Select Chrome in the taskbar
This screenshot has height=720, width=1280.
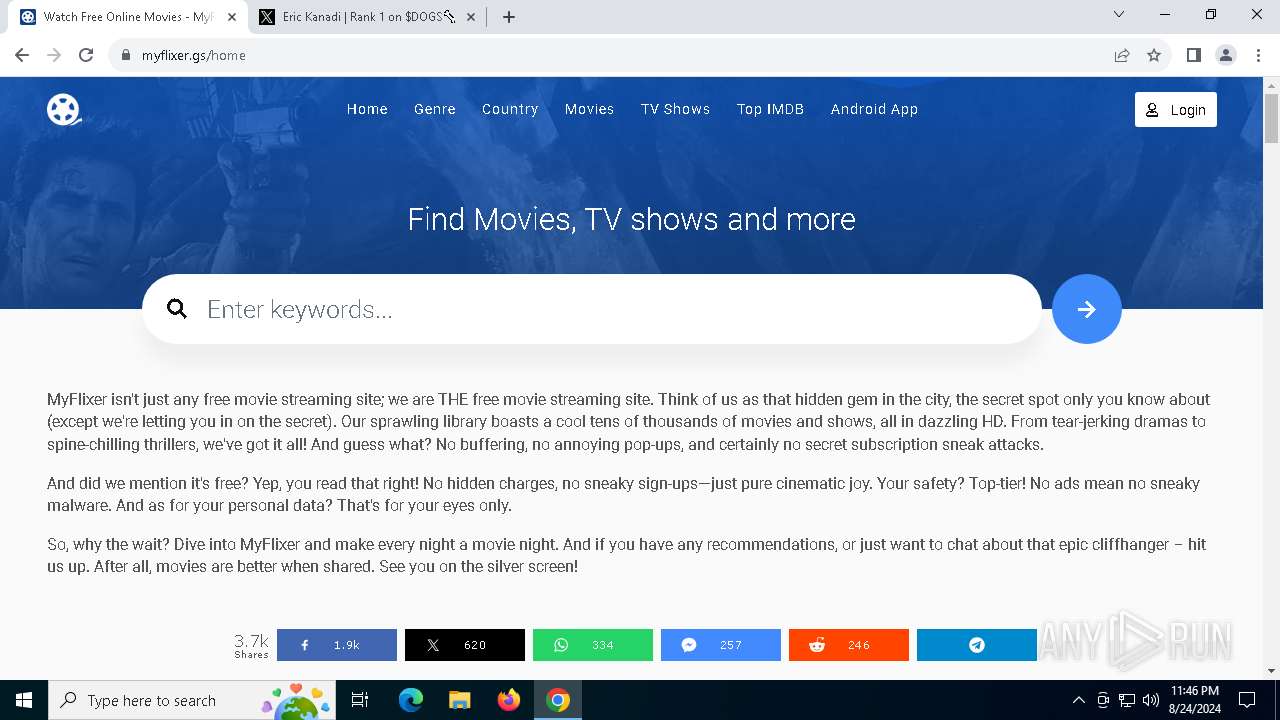point(558,700)
